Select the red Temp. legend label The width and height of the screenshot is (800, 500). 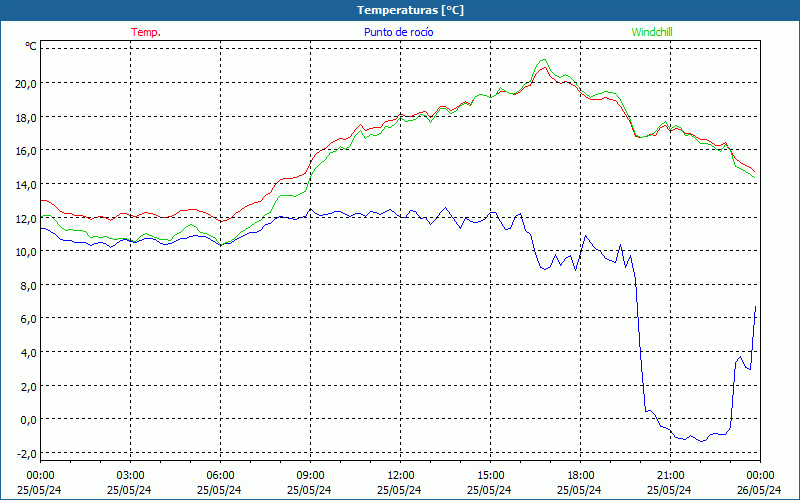146,32
